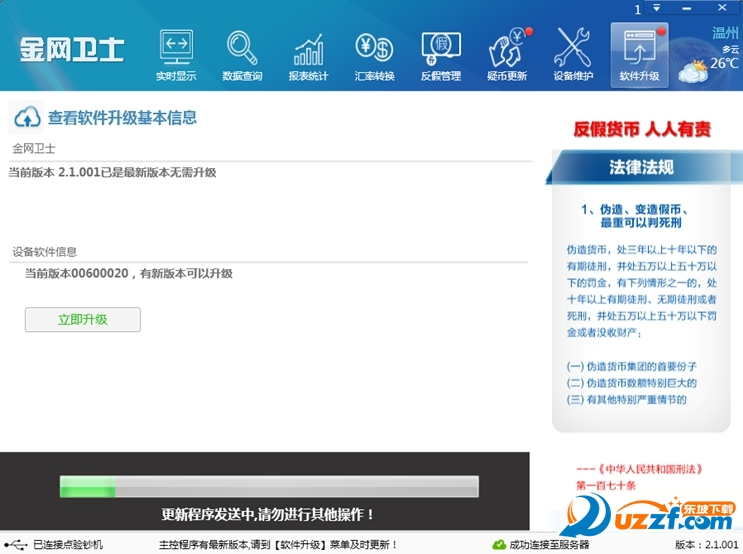Close the 金网卫士 window

[x=722, y=8]
